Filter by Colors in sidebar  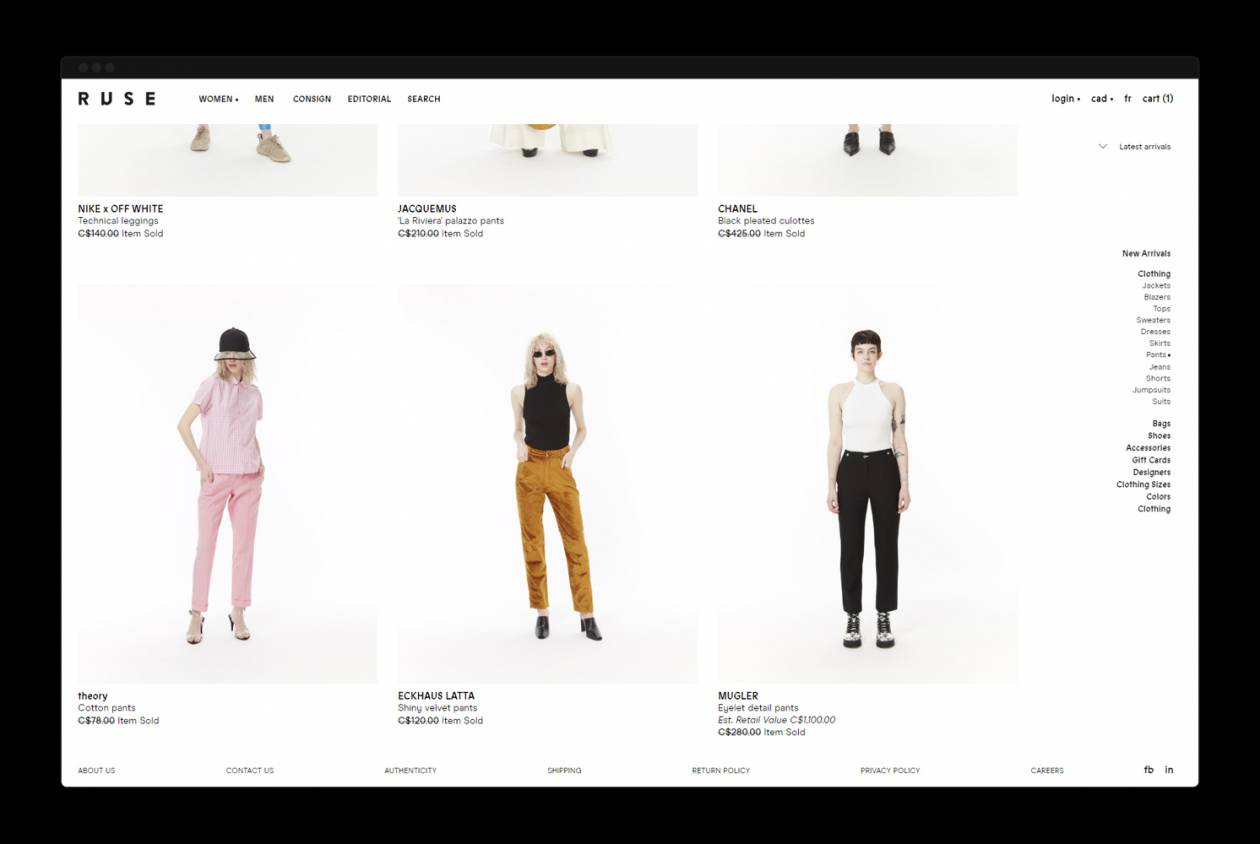pyautogui.click(x=1158, y=497)
